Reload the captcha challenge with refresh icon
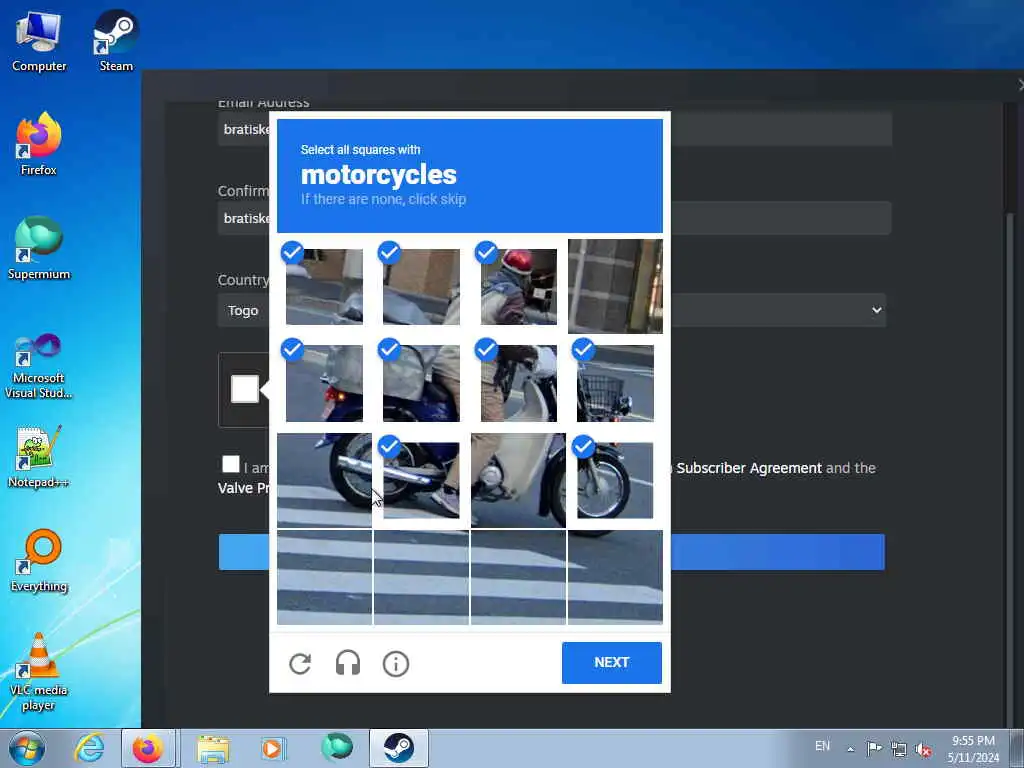This screenshot has height=768, width=1024. pyautogui.click(x=300, y=664)
